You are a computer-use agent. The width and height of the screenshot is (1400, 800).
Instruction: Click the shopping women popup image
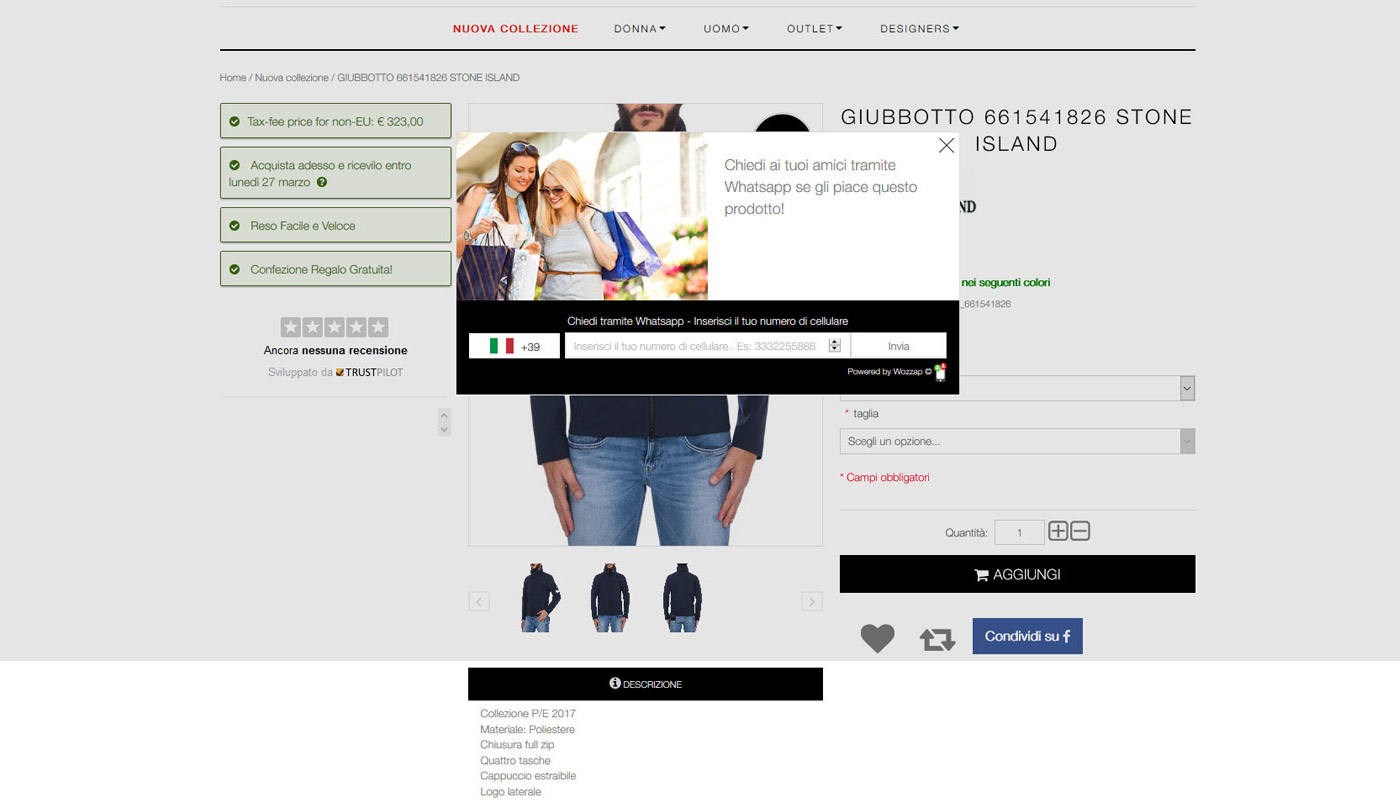pos(582,216)
